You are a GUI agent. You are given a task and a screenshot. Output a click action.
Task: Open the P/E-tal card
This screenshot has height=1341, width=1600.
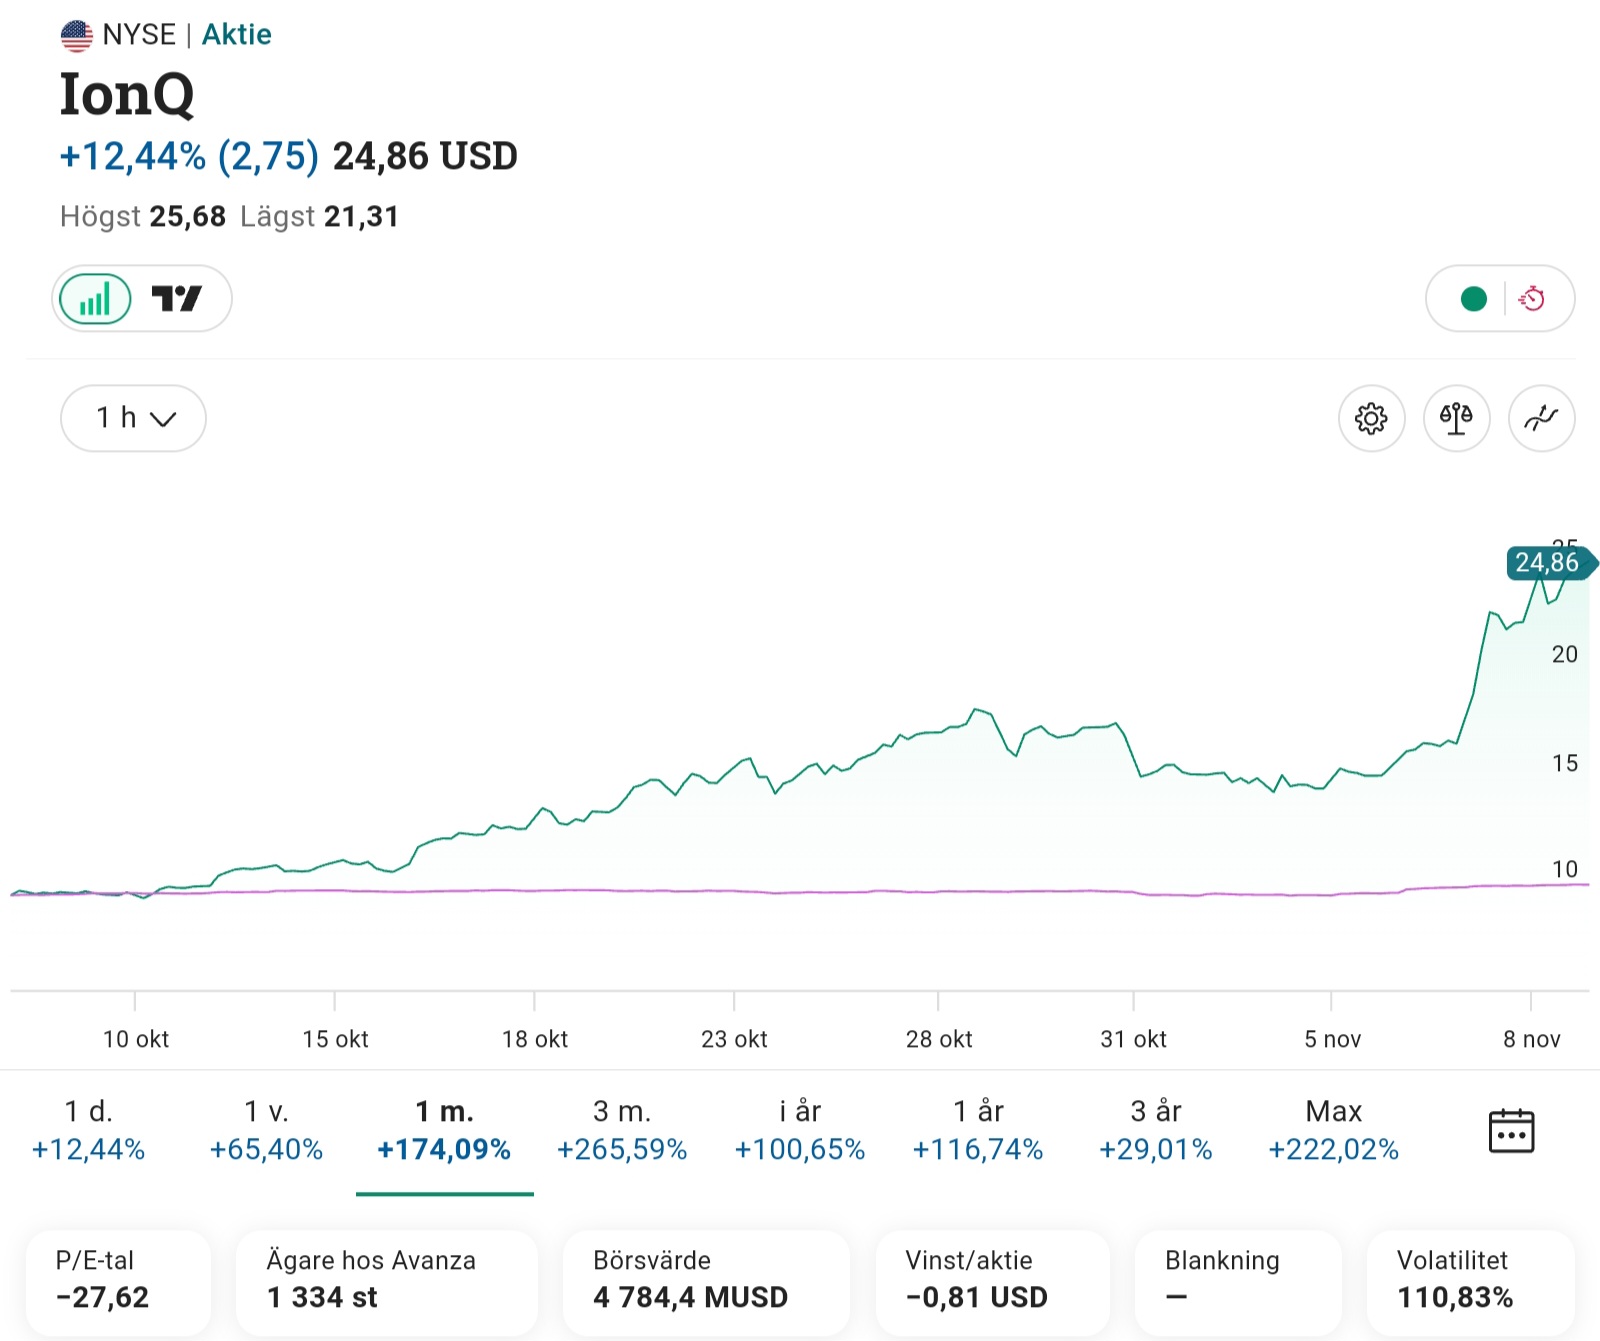119,1281
